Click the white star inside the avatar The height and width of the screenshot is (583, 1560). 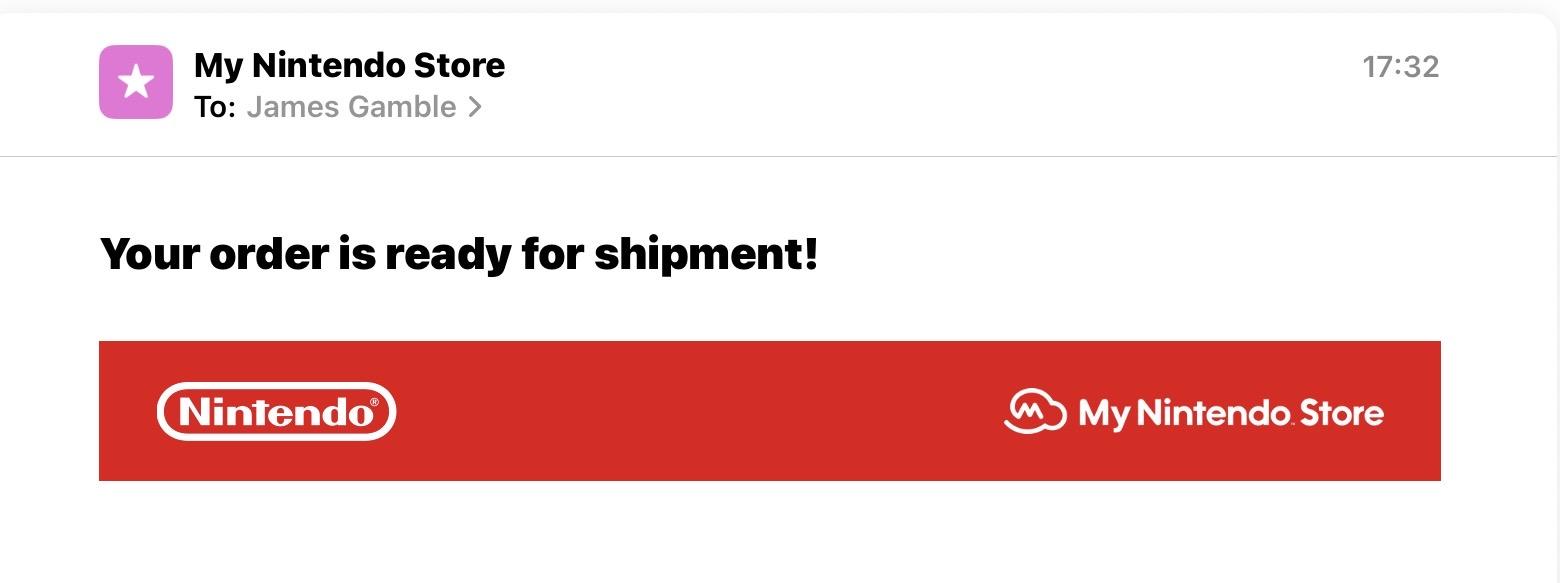pos(136,82)
